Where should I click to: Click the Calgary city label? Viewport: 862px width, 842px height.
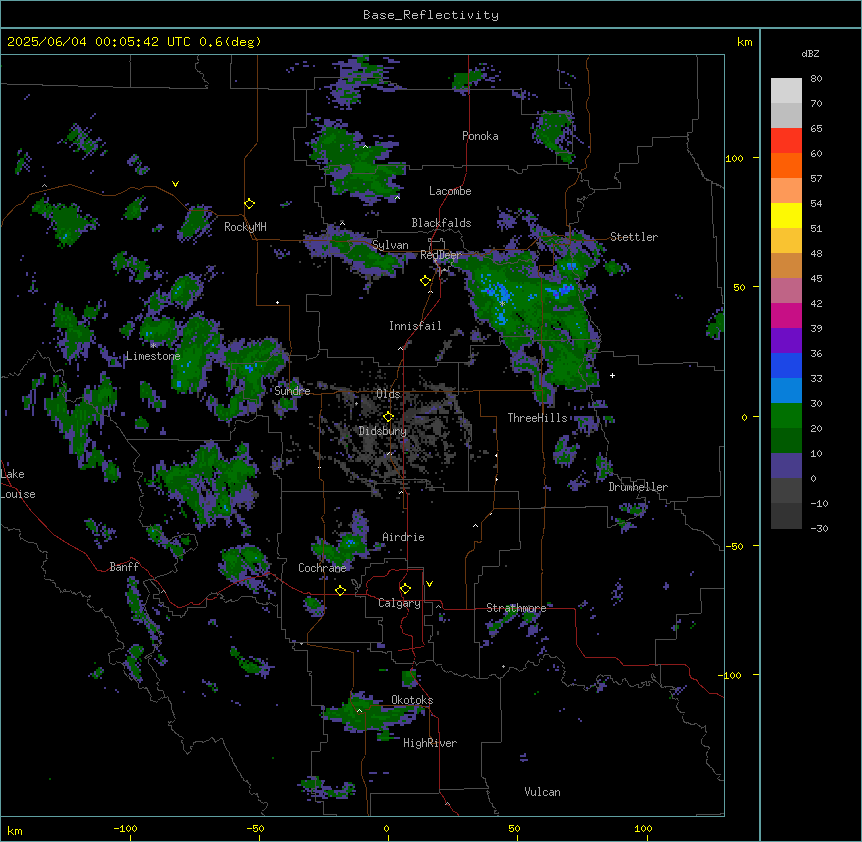pos(399,603)
